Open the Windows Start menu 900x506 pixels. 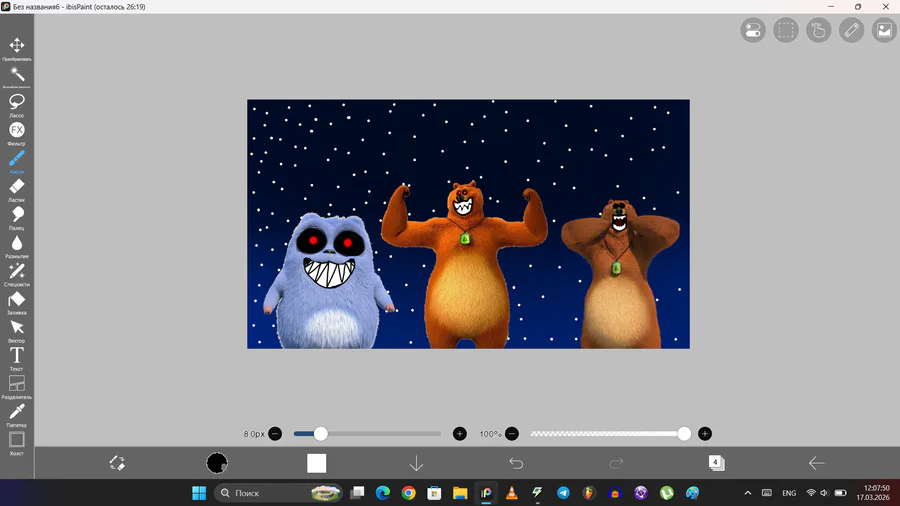click(x=199, y=493)
